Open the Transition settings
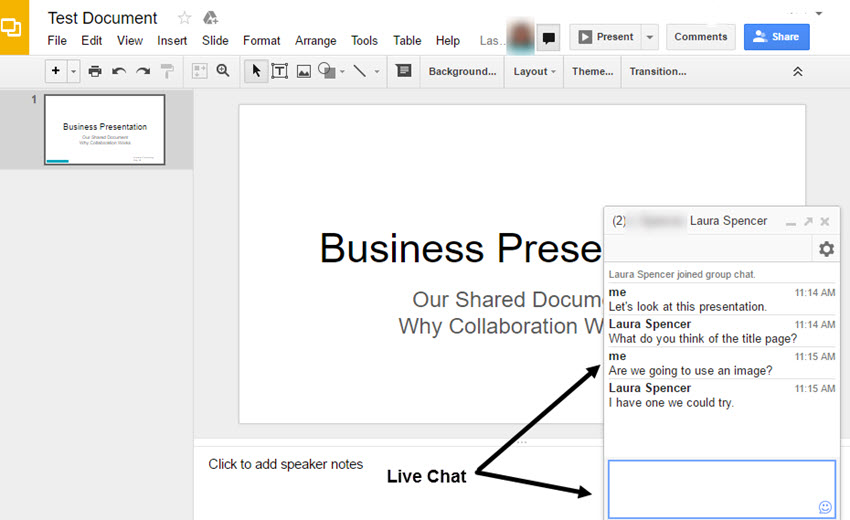850x520 pixels. (x=658, y=72)
